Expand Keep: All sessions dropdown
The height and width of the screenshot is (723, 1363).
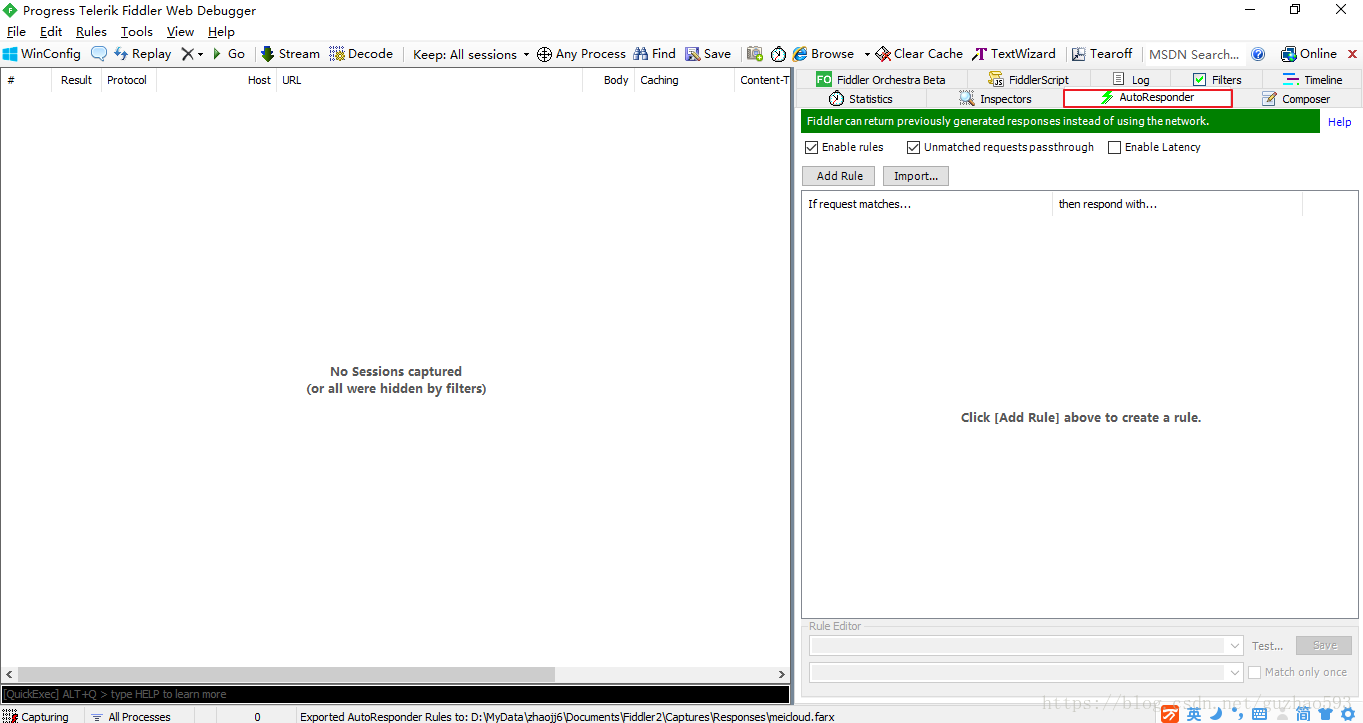[471, 54]
